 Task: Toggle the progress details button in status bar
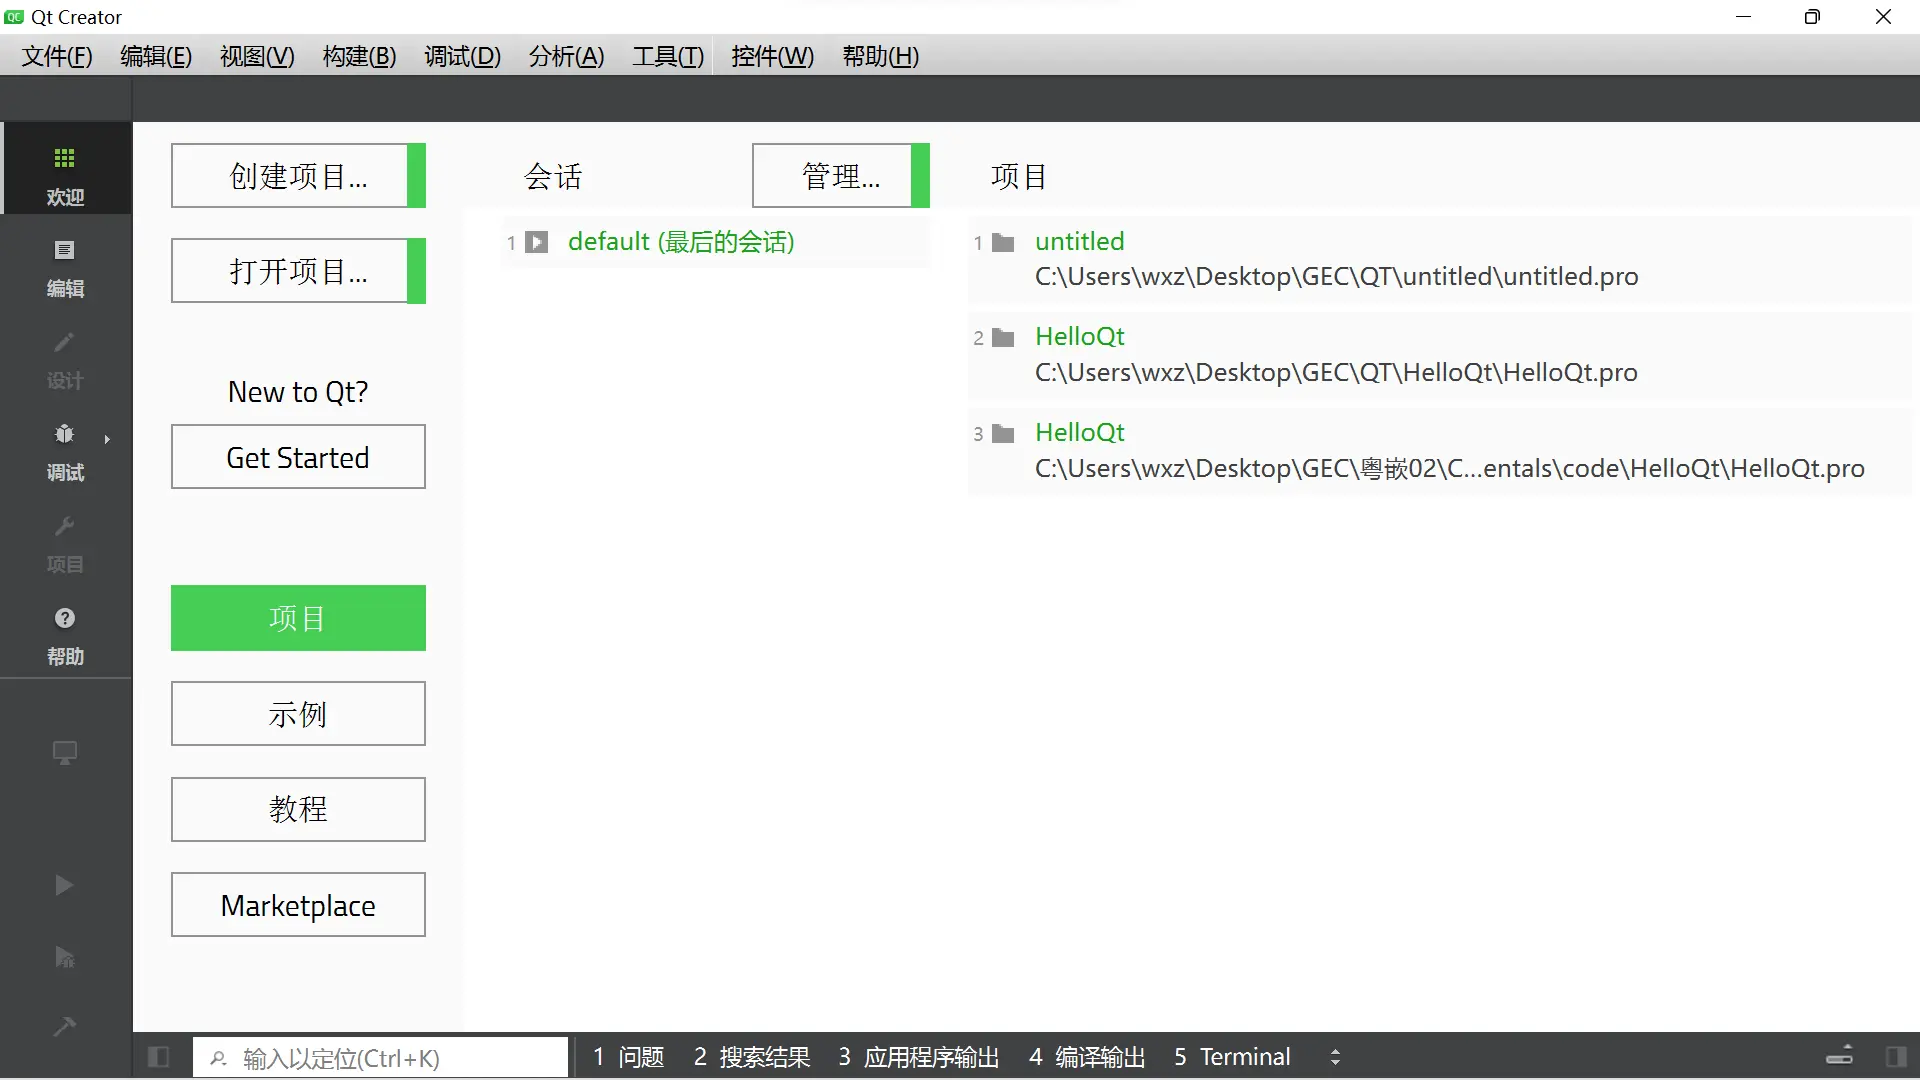tap(1840, 1056)
